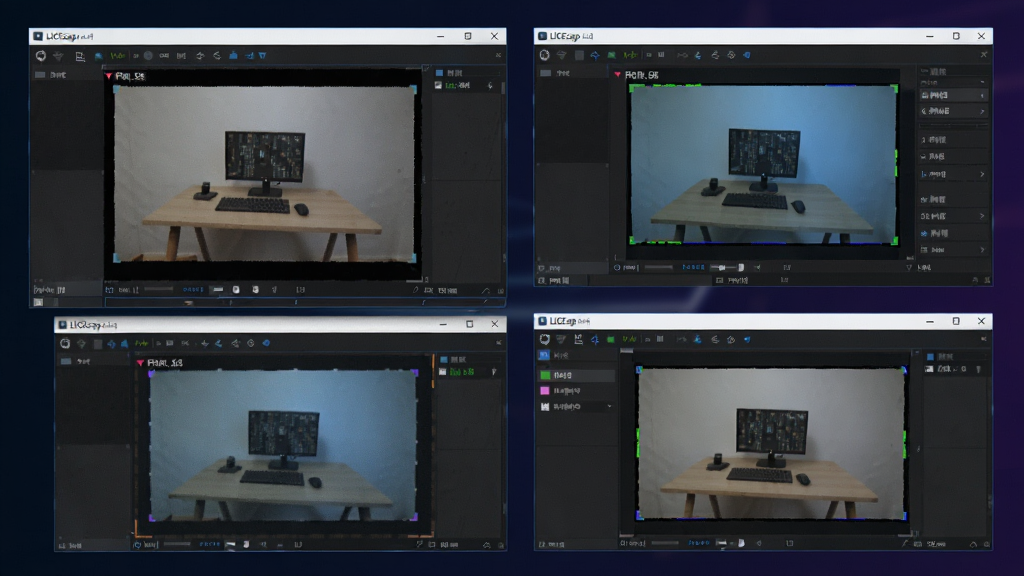The image size is (1024, 576).
Task: Expand the bottom row chevron in top-right window's panel
Action: (982, 249)
